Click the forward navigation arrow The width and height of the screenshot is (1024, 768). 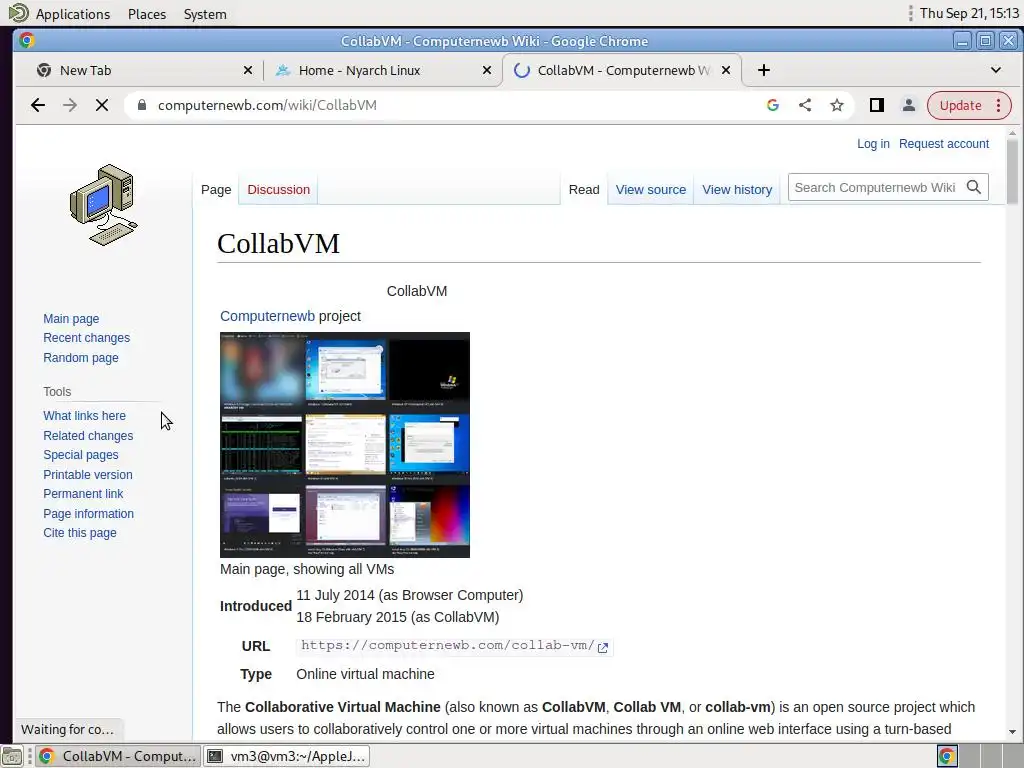pyautogui.click(x=70, y=105)
